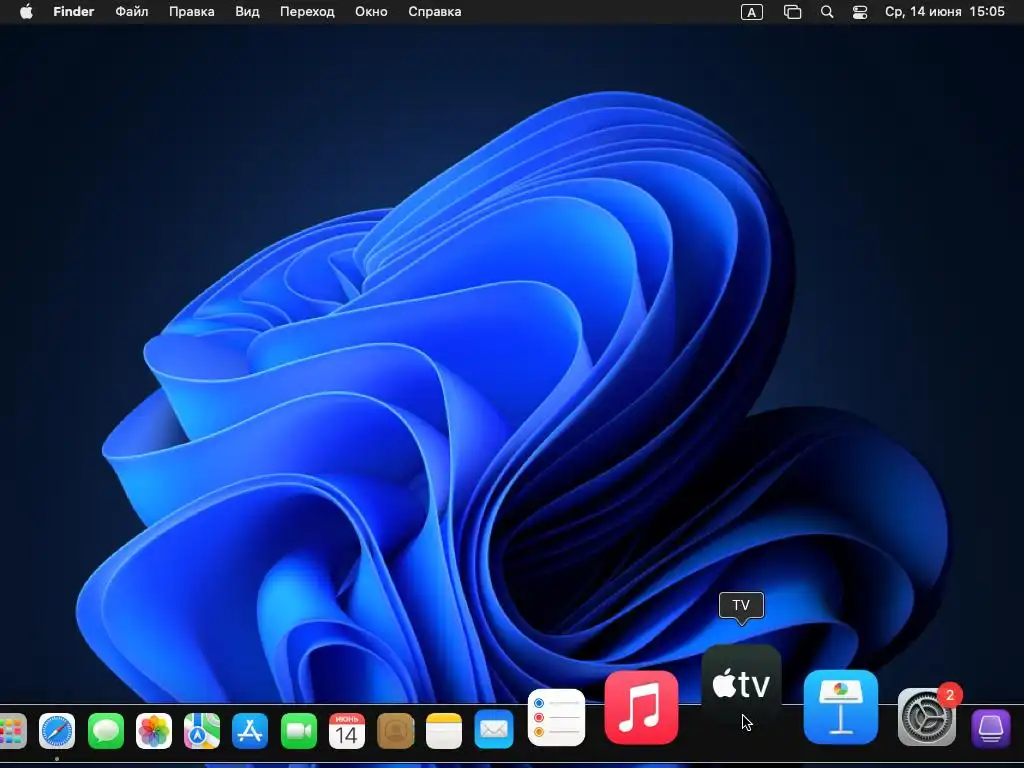Open the Mail app
1024x768 pixels.
493,730
